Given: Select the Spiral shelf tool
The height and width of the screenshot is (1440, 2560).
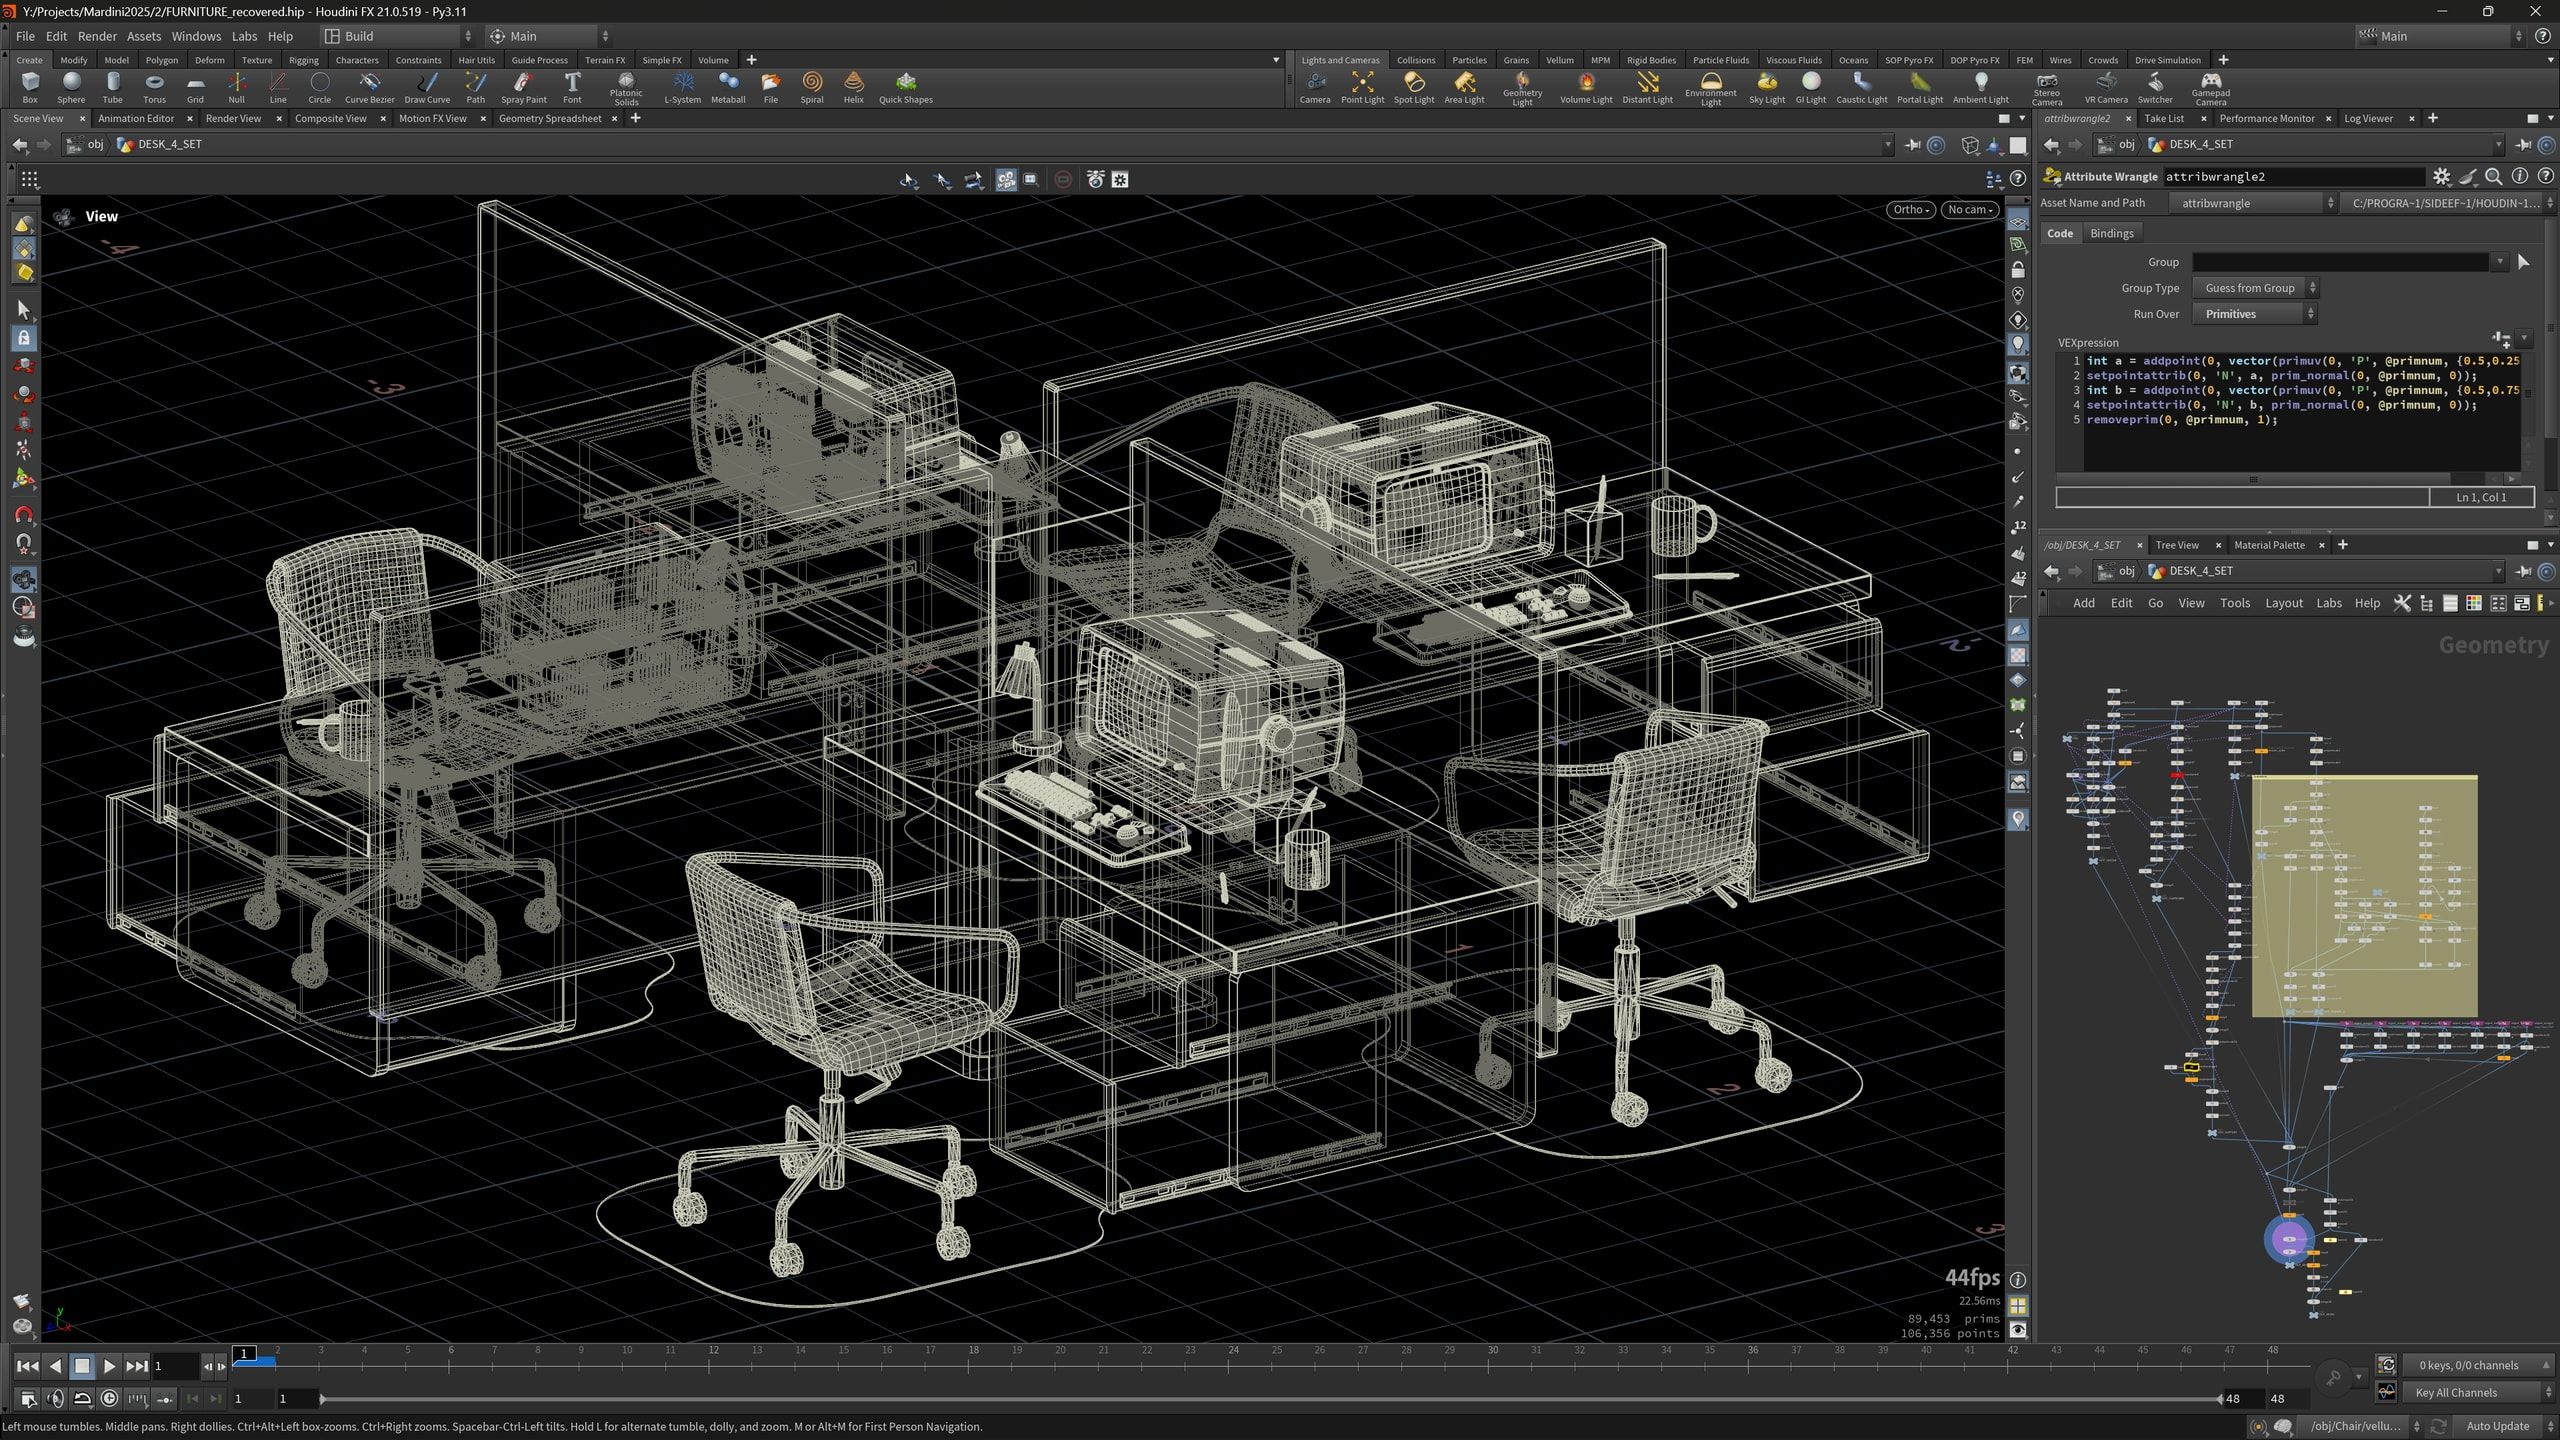Looking at the screenshot, I should point(812,87).
